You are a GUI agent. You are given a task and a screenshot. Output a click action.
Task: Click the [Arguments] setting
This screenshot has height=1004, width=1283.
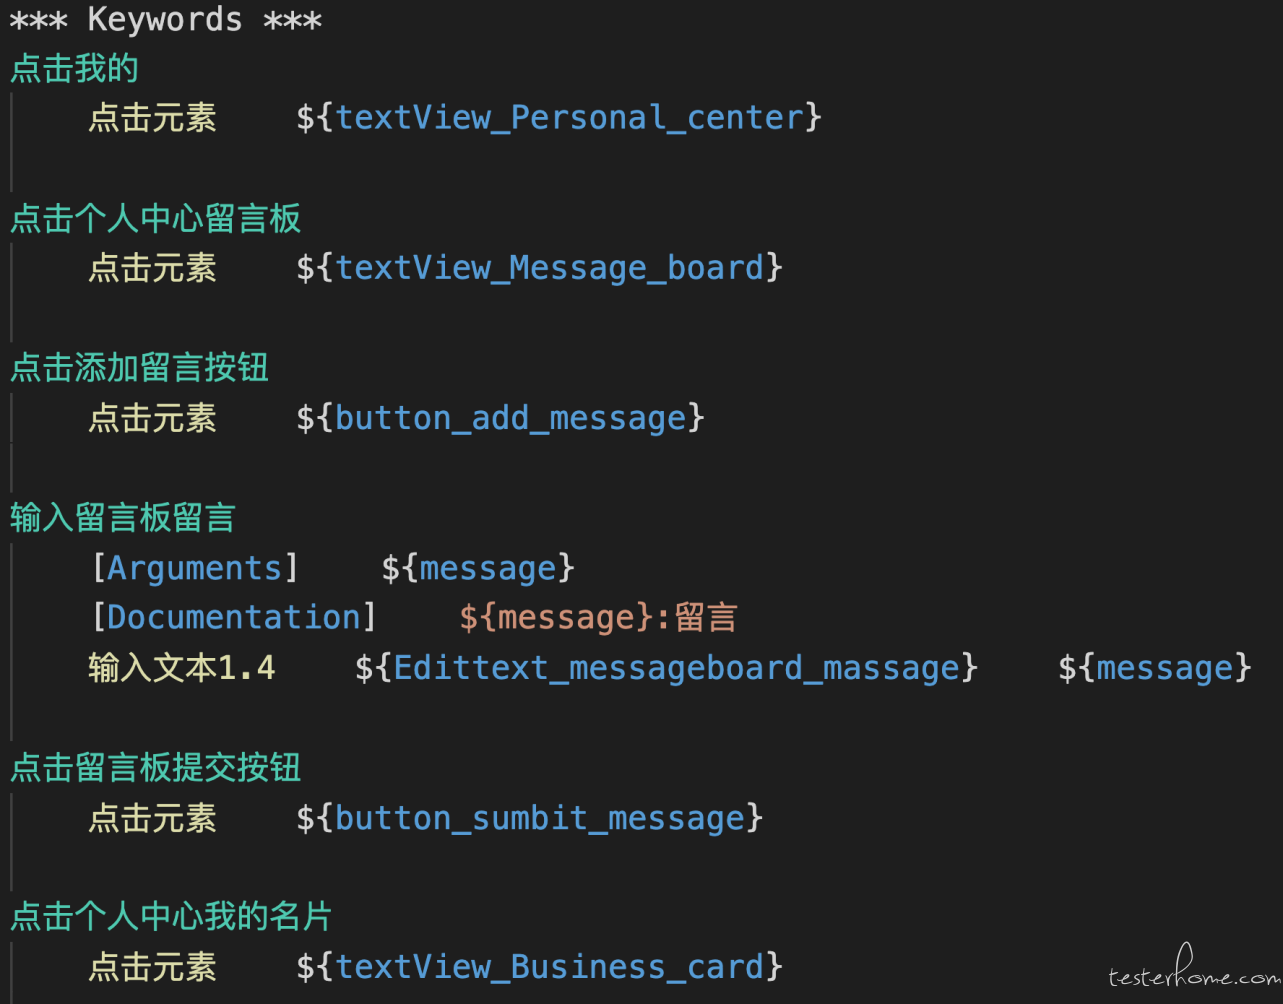pyautogui.click(x=195, y=568)
